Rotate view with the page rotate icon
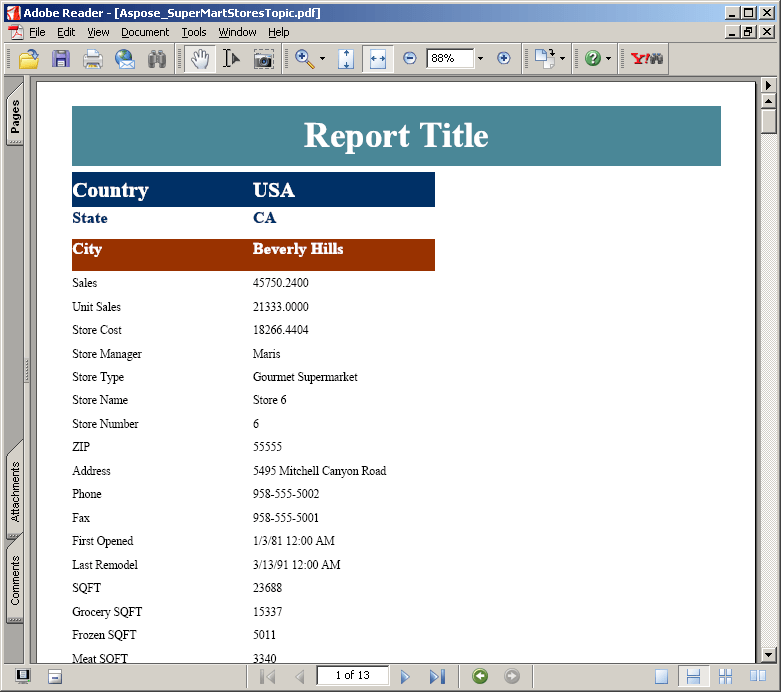 [x=545, y=58]
